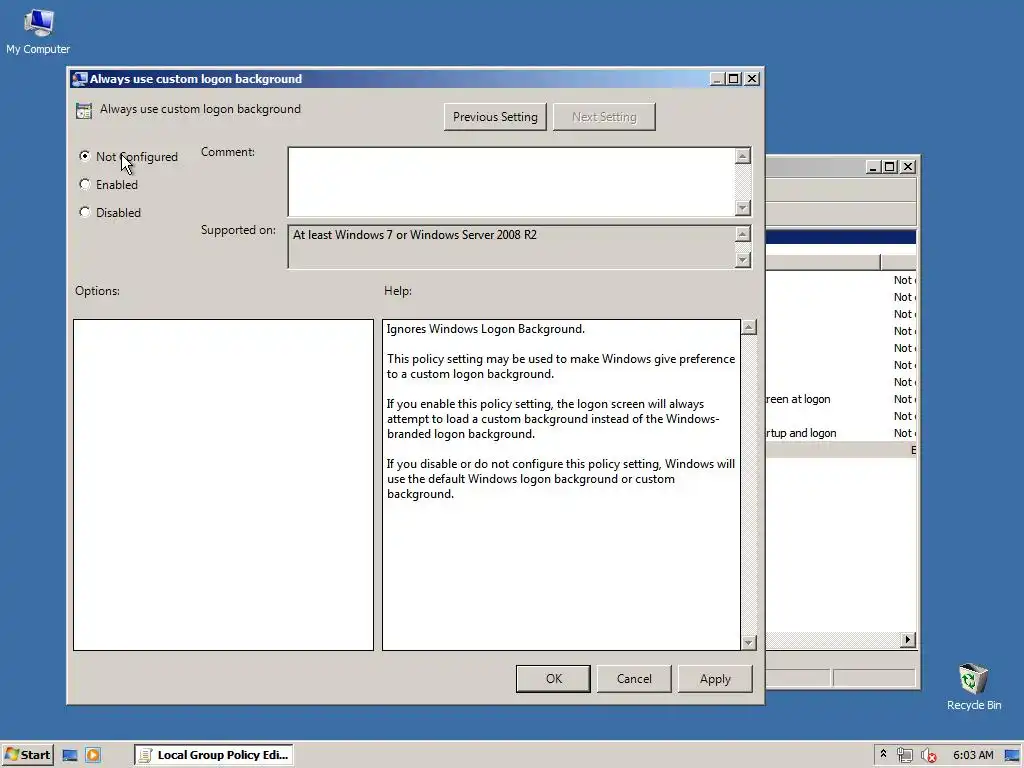Minimize the policy setting dialog

[x=716, y=79]
